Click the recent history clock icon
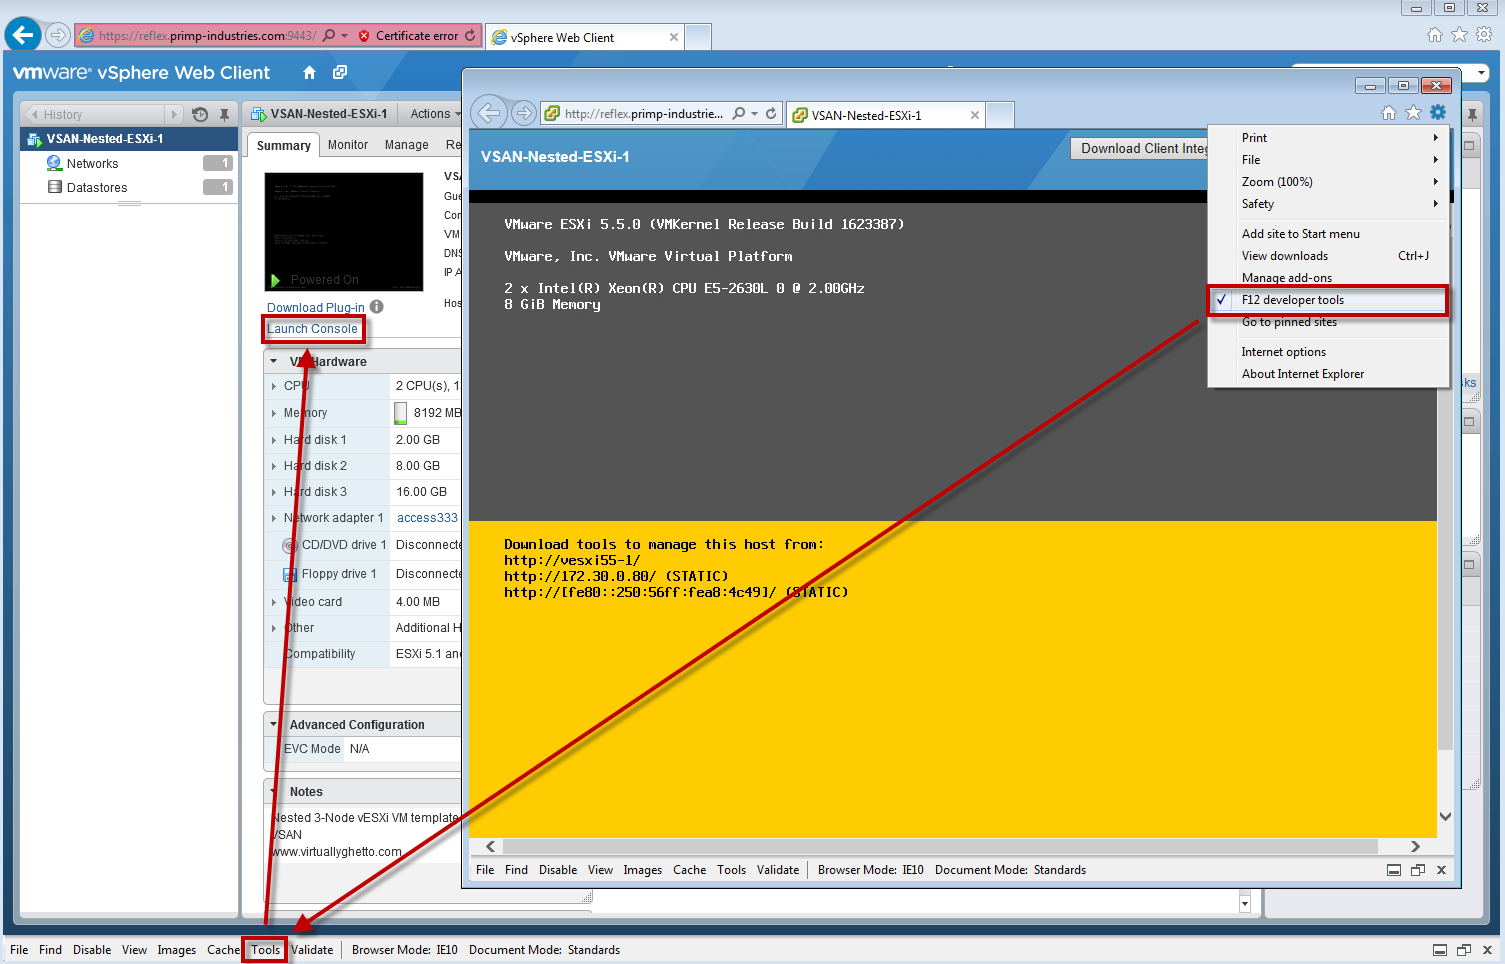The height and width of the screenshot is (964, 1505). pyautogui.click(x=200, y=114)
